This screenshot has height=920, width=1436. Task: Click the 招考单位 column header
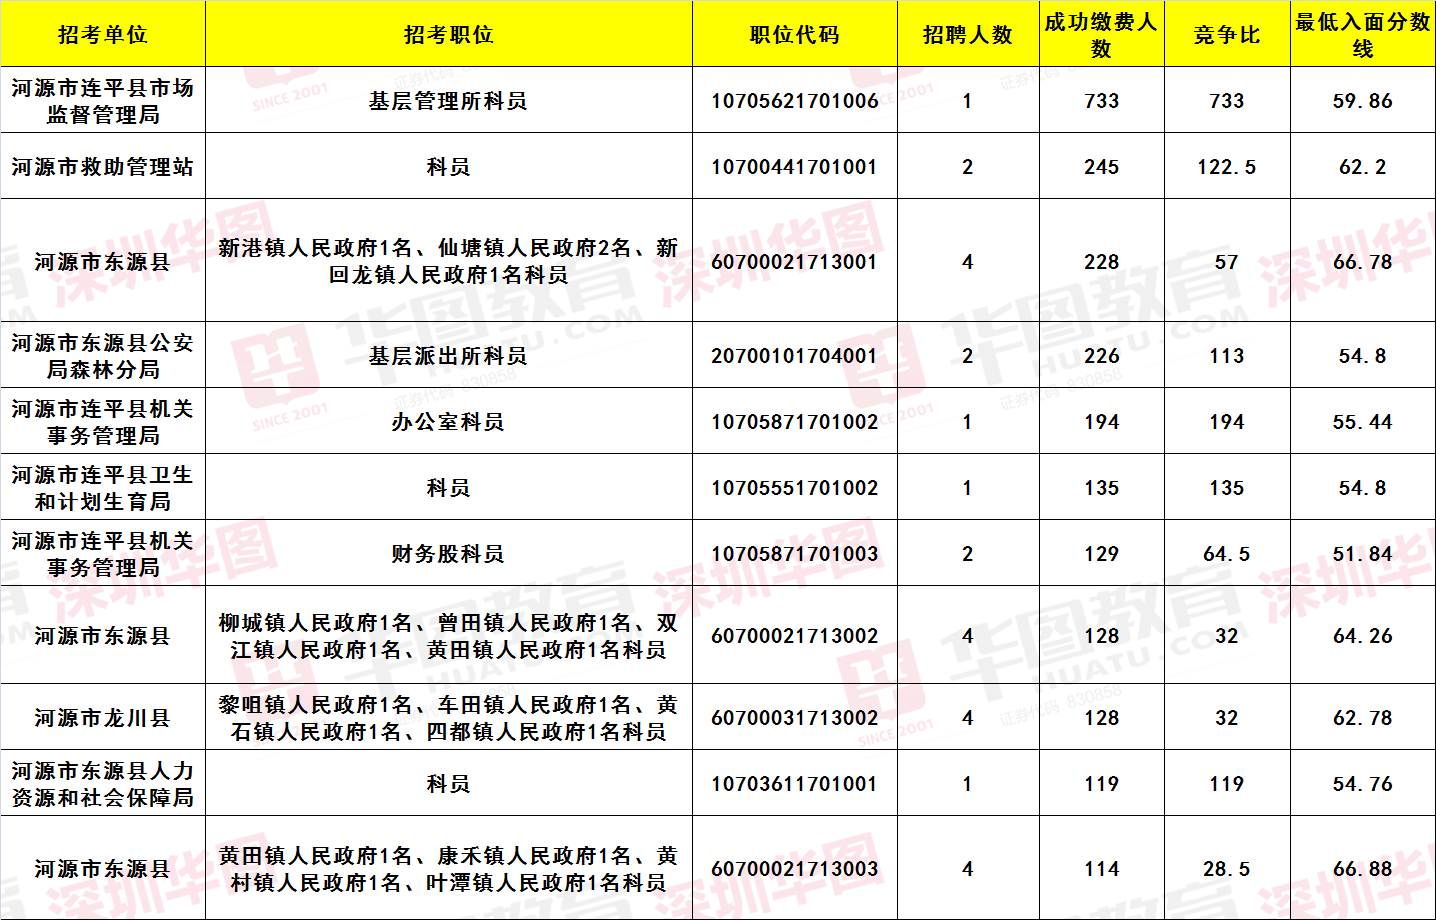pos(103,34)
